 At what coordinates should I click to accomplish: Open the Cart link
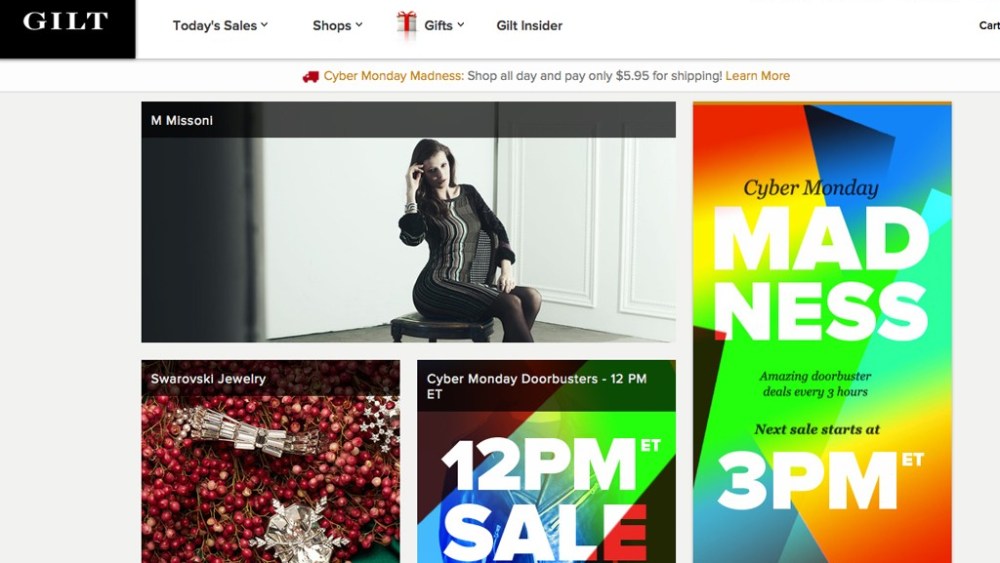point(989,26)
